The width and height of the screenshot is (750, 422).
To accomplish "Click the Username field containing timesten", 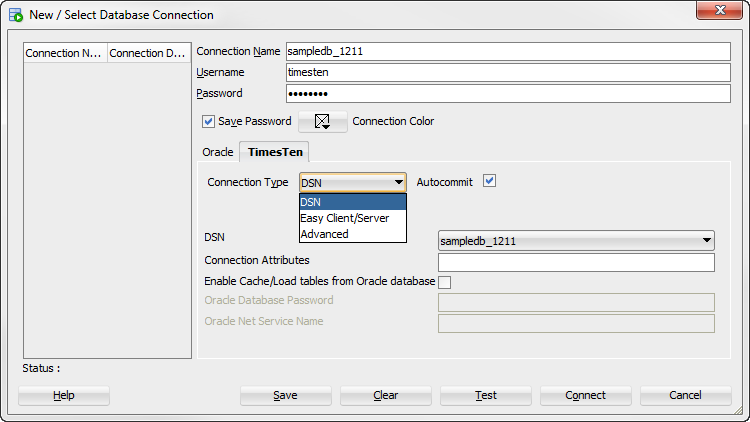I will [508, 73].
